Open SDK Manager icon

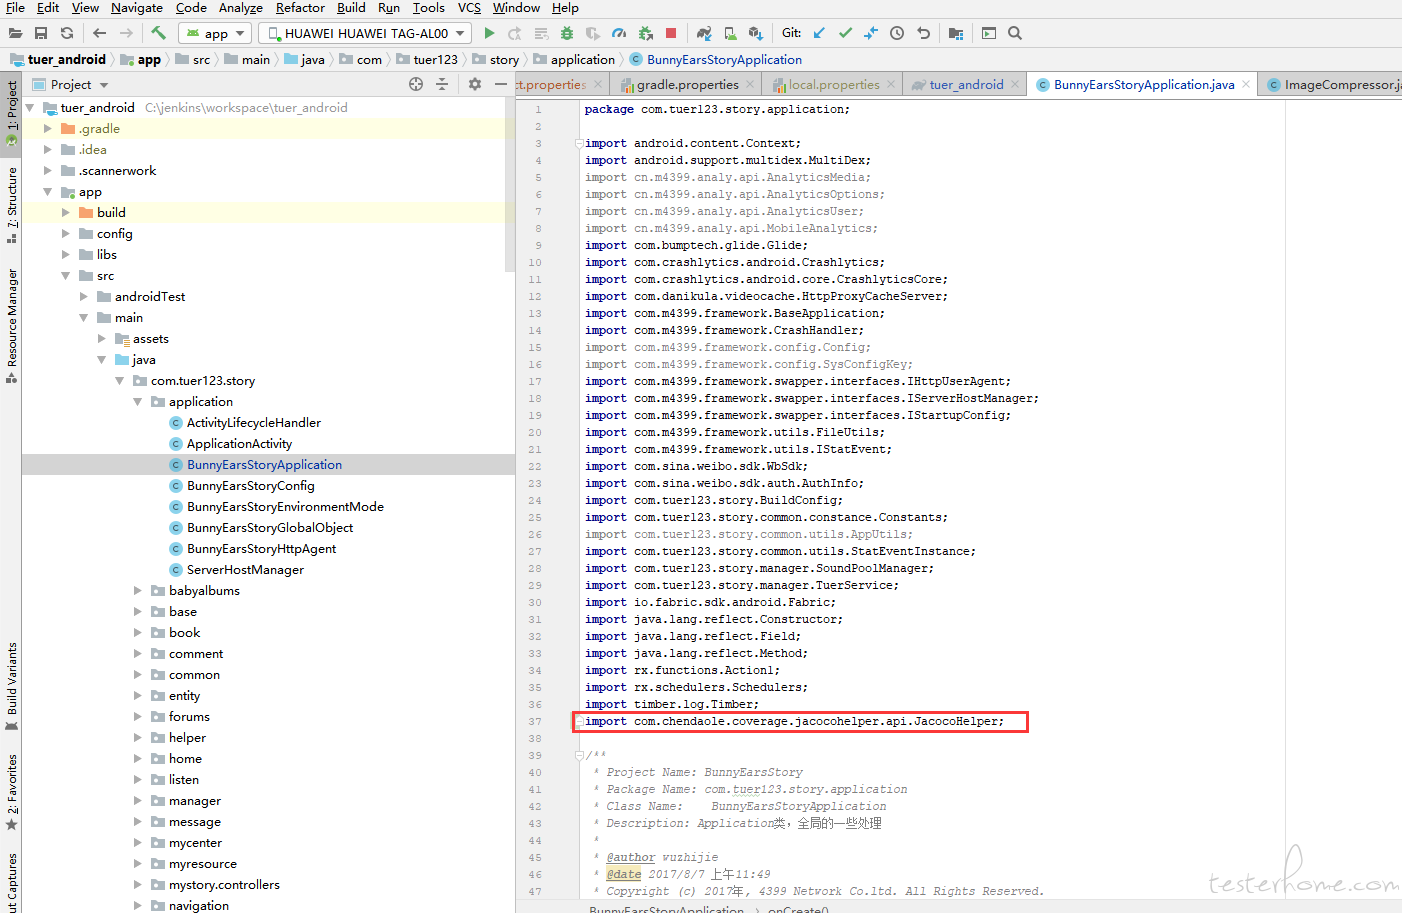(756, 33)
